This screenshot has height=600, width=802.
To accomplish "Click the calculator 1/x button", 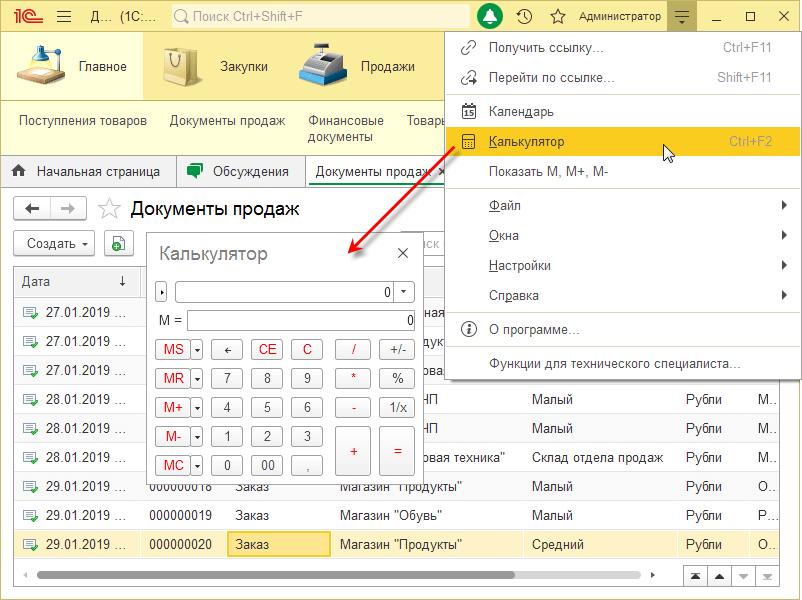I will (x=397, y=408).
